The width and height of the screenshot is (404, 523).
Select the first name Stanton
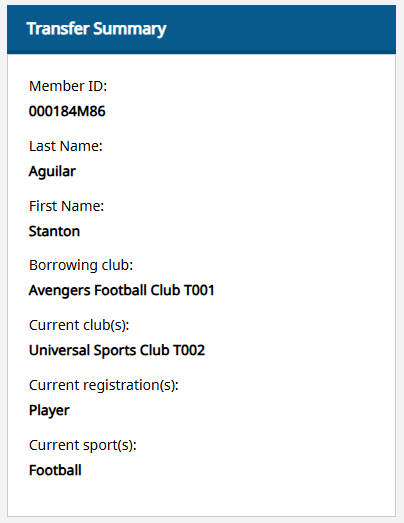coord(54,231)
